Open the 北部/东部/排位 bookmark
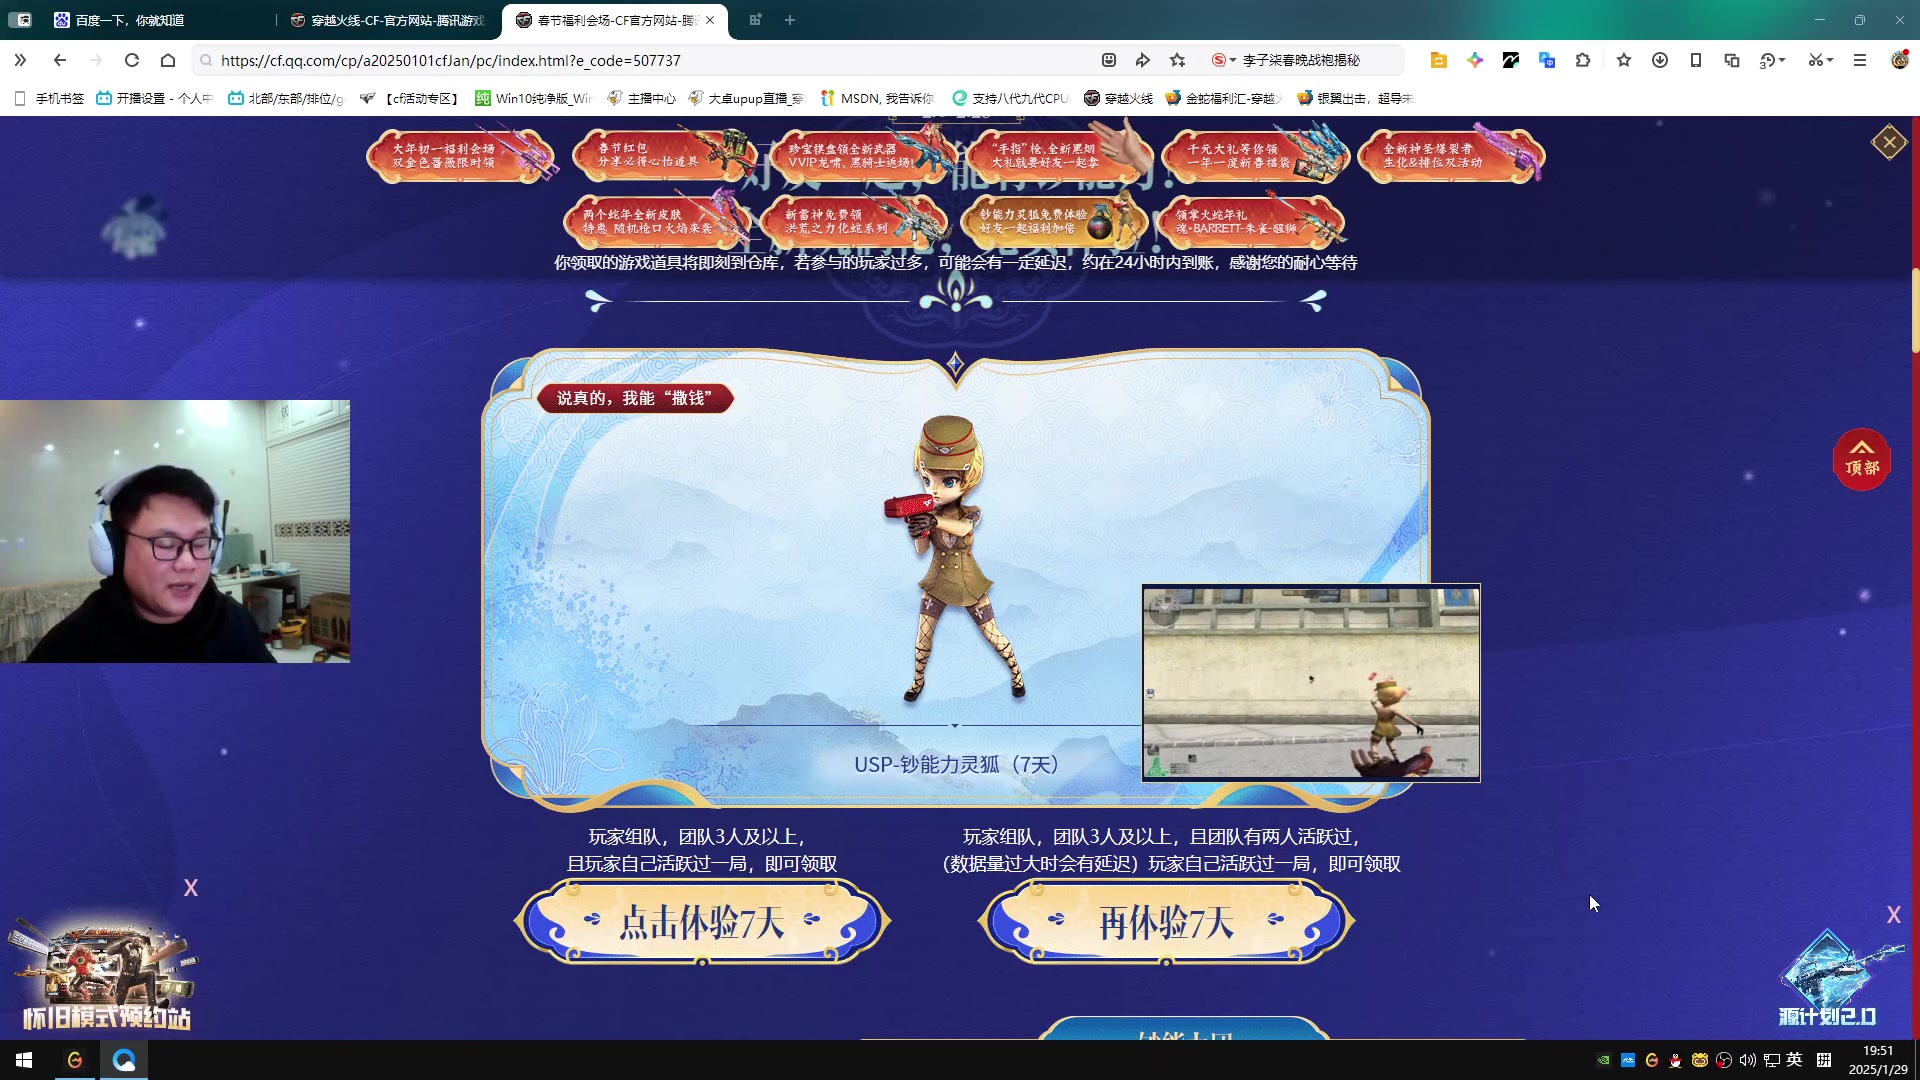The width and height of the screenshot is (1920, 1080). (x=286, y=98)
